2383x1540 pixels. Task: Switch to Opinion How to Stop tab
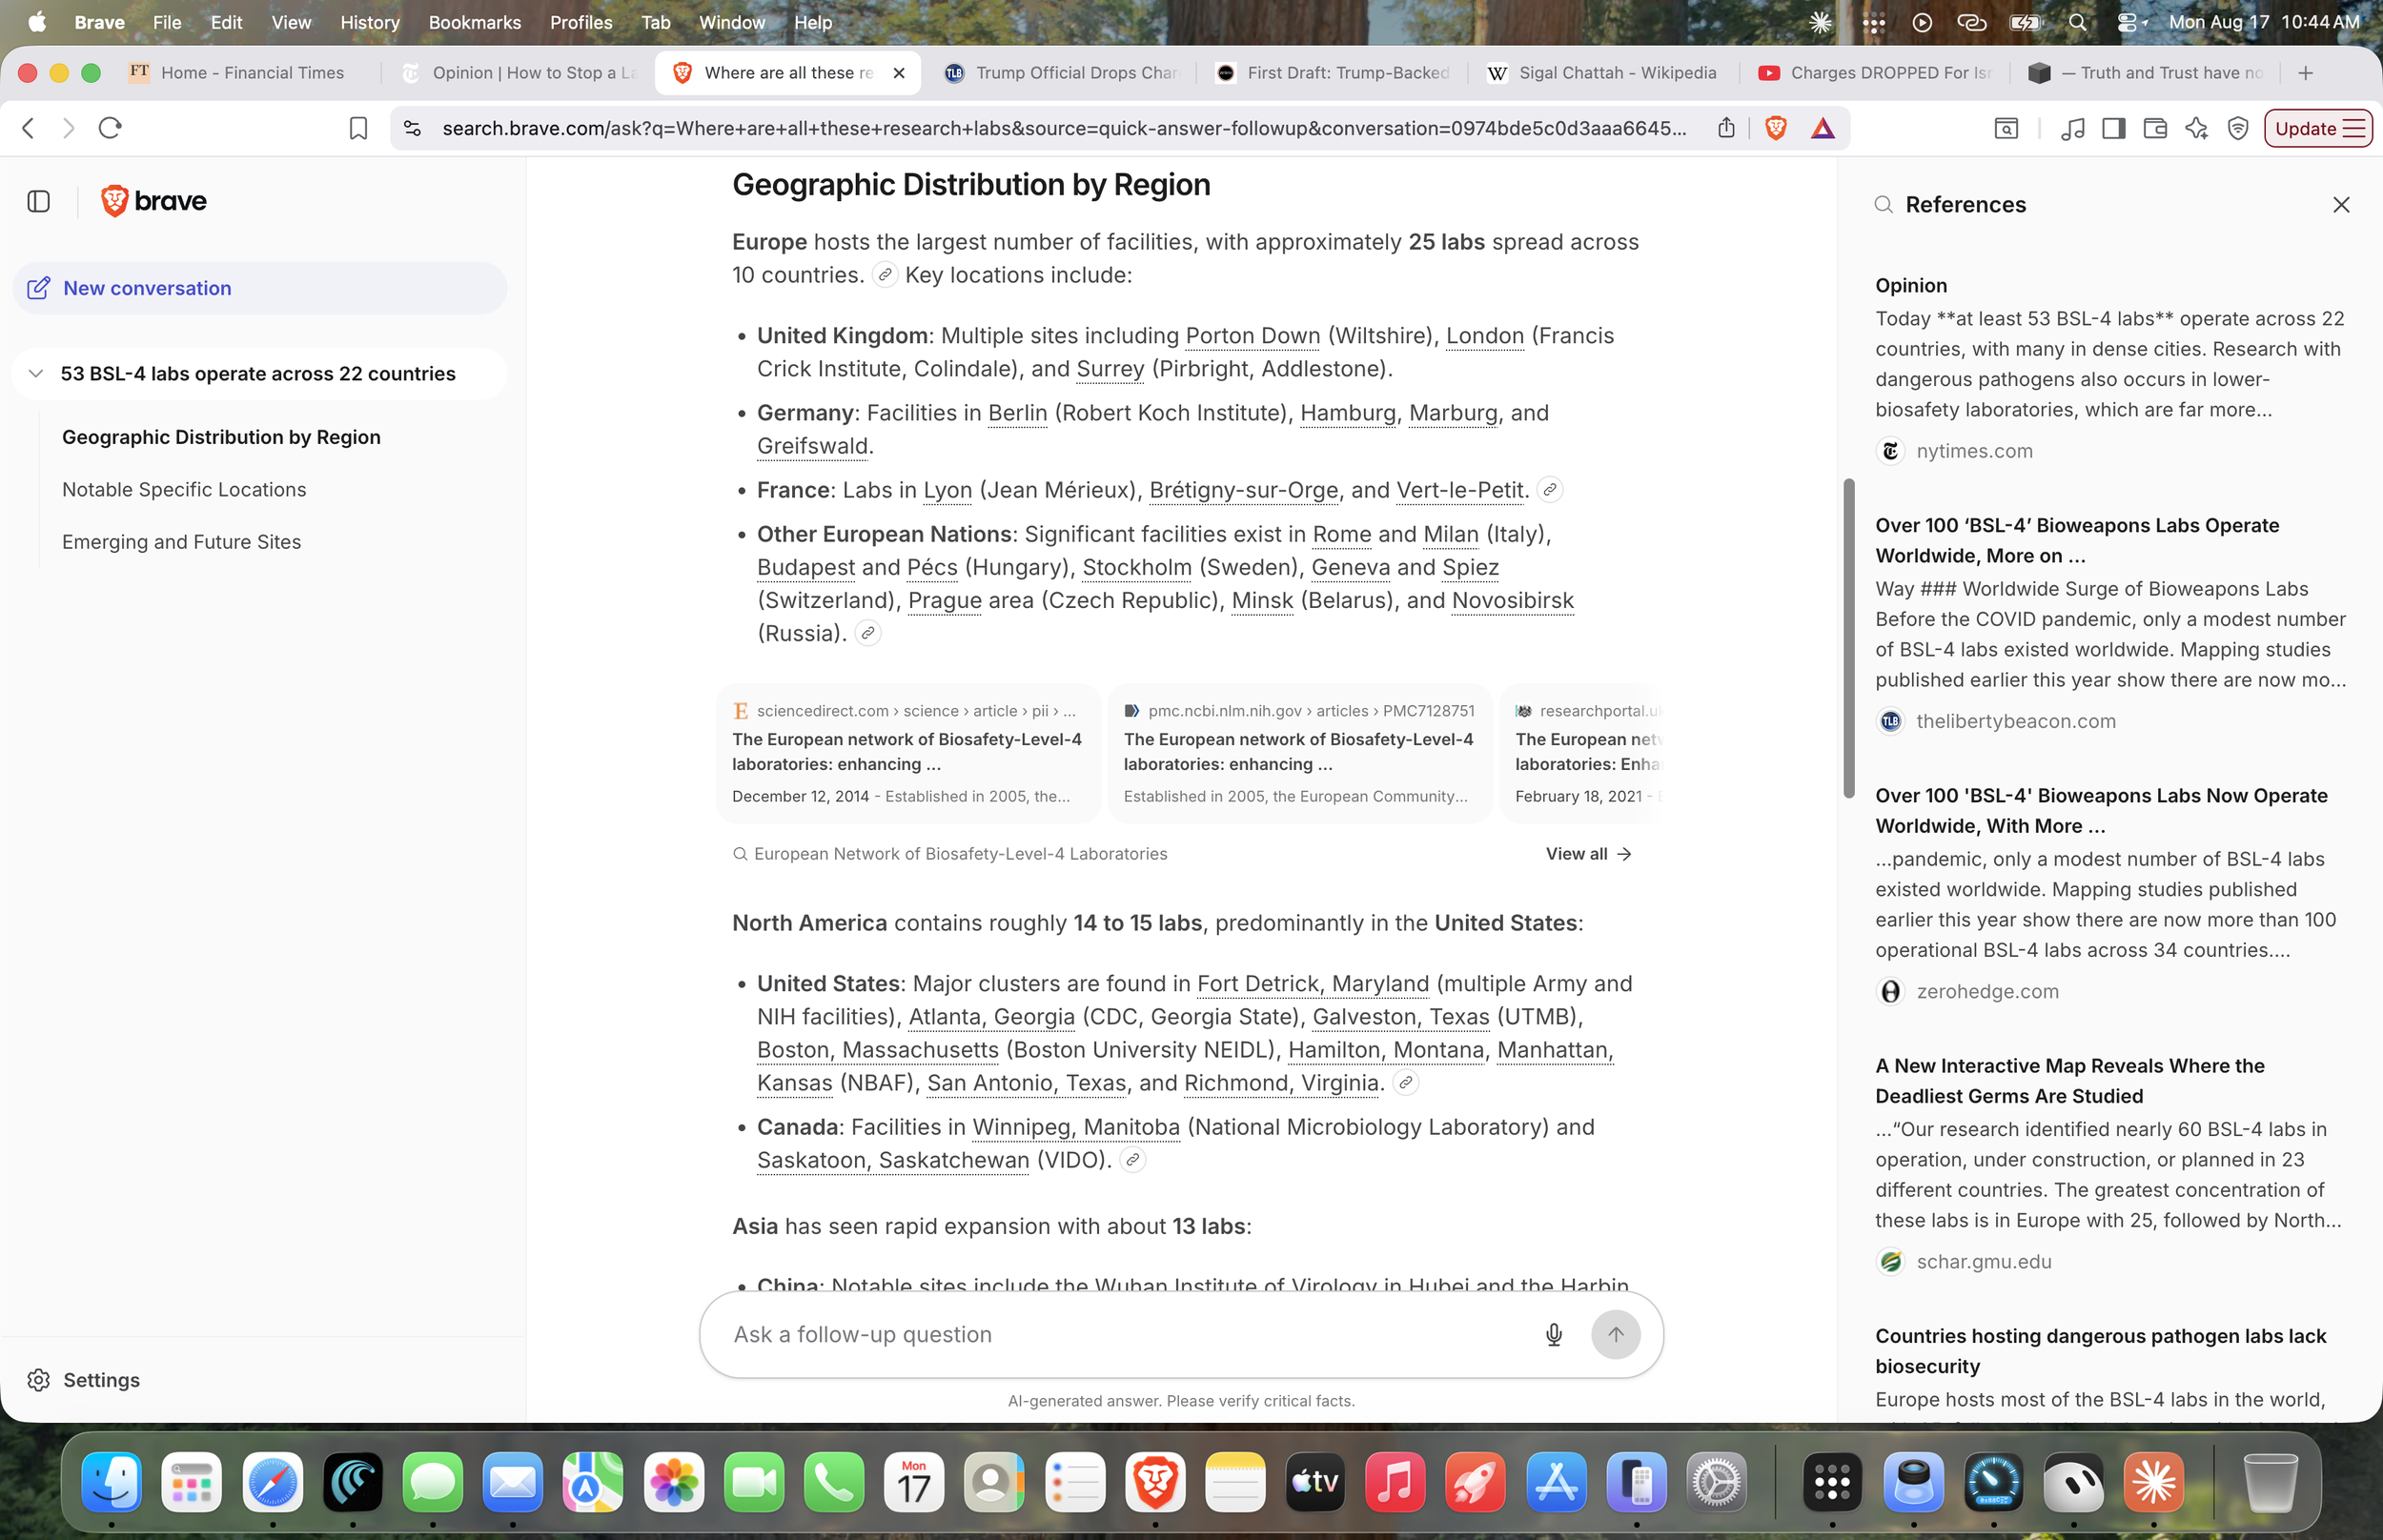[x=520, y=72]
